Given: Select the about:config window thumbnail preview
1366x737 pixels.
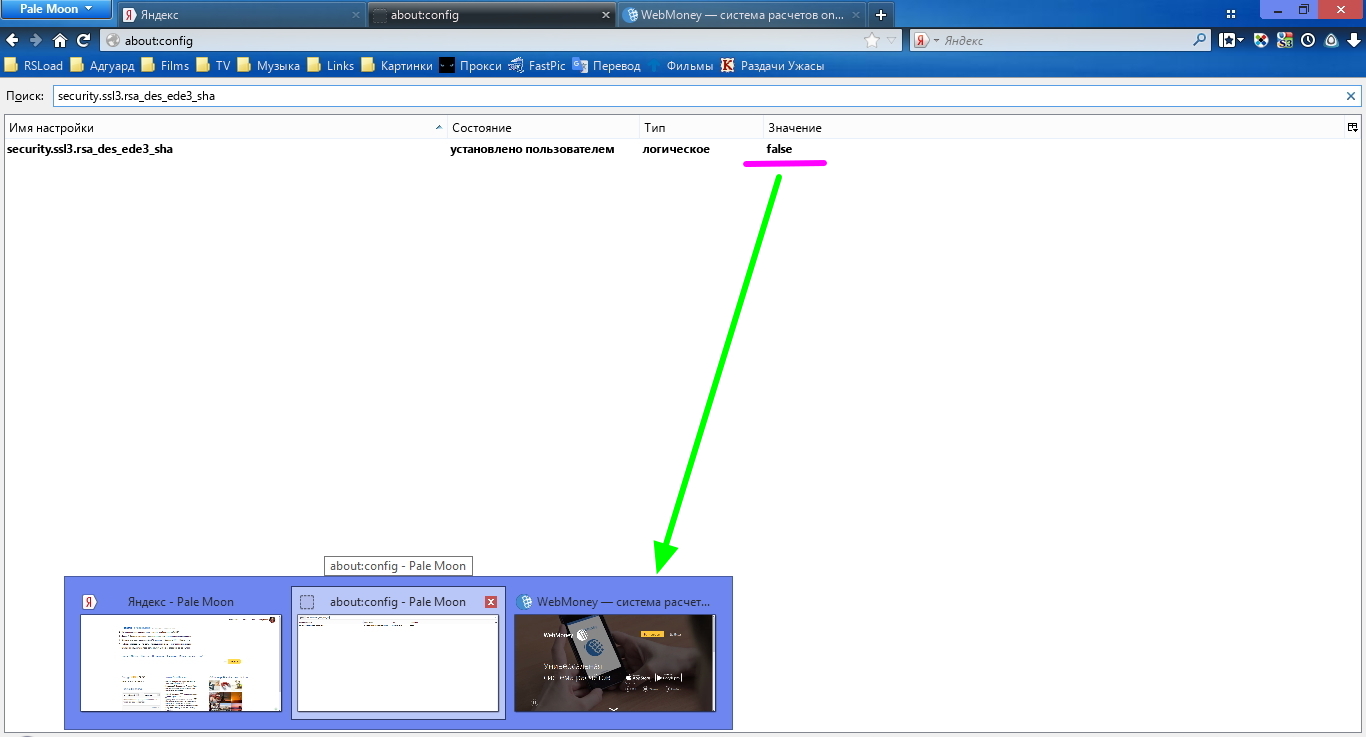Looking at the screenshot, I should pos(398,653).
